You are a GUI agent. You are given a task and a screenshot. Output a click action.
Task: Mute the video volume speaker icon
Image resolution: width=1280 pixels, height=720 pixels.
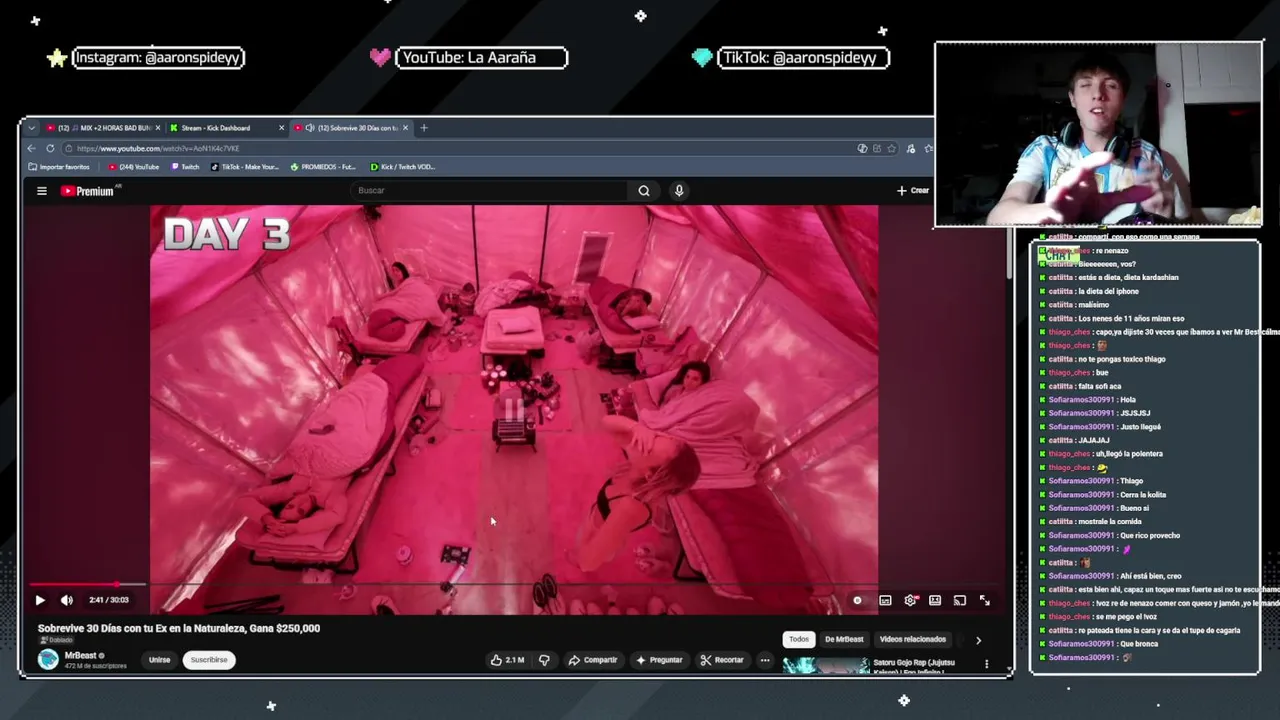point(67,600)
